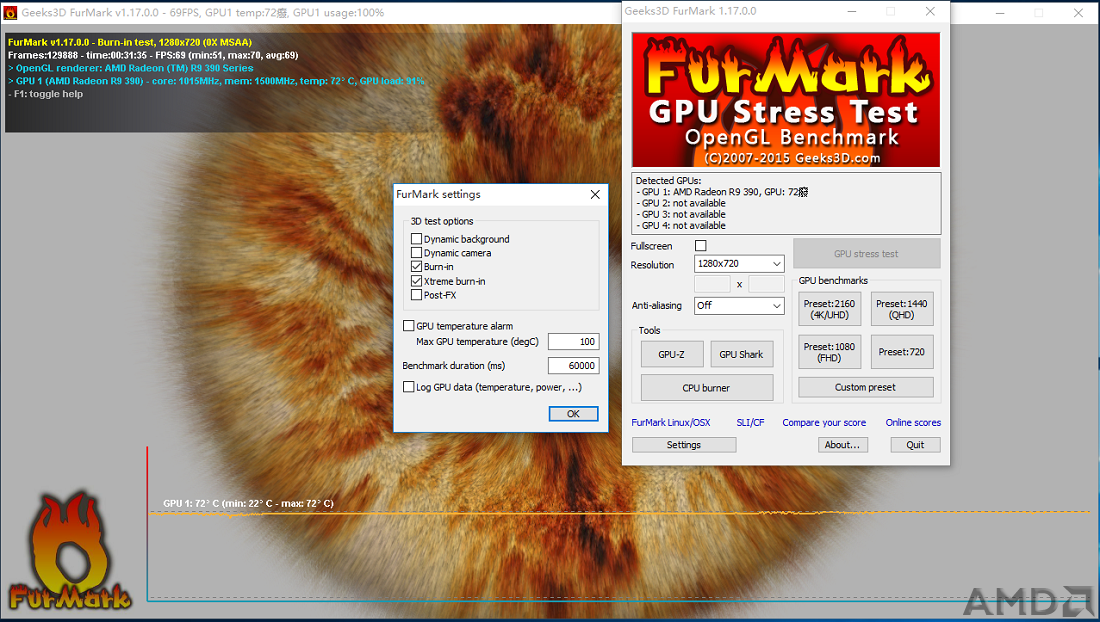Click the 'GPU 1: 72° C (min: 22° C' graph label
Image resolution: width=1100 pixels, height=622 pixels.
tap(248, 503)
